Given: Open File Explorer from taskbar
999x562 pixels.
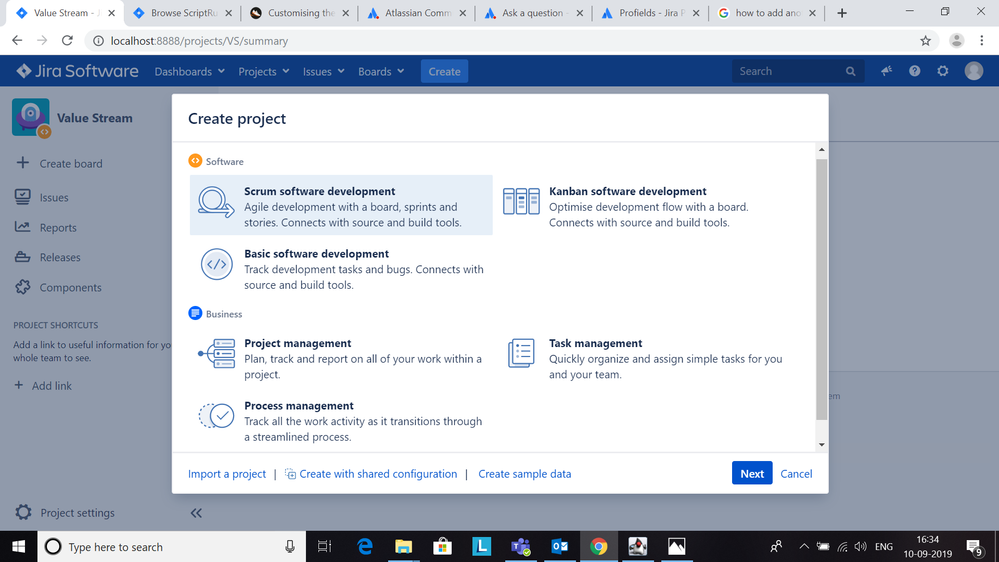Looking at the screenshot, I should click(x=403, y=547).
